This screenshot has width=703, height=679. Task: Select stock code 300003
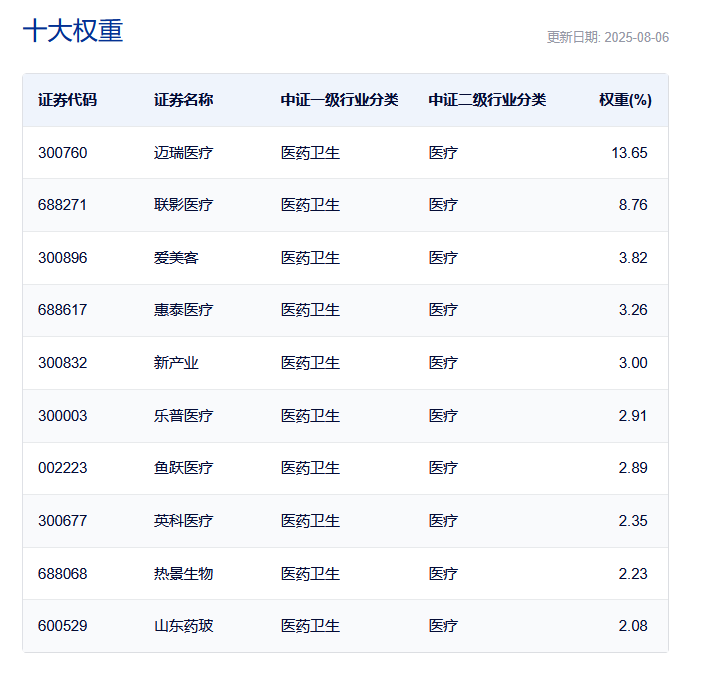62,416
